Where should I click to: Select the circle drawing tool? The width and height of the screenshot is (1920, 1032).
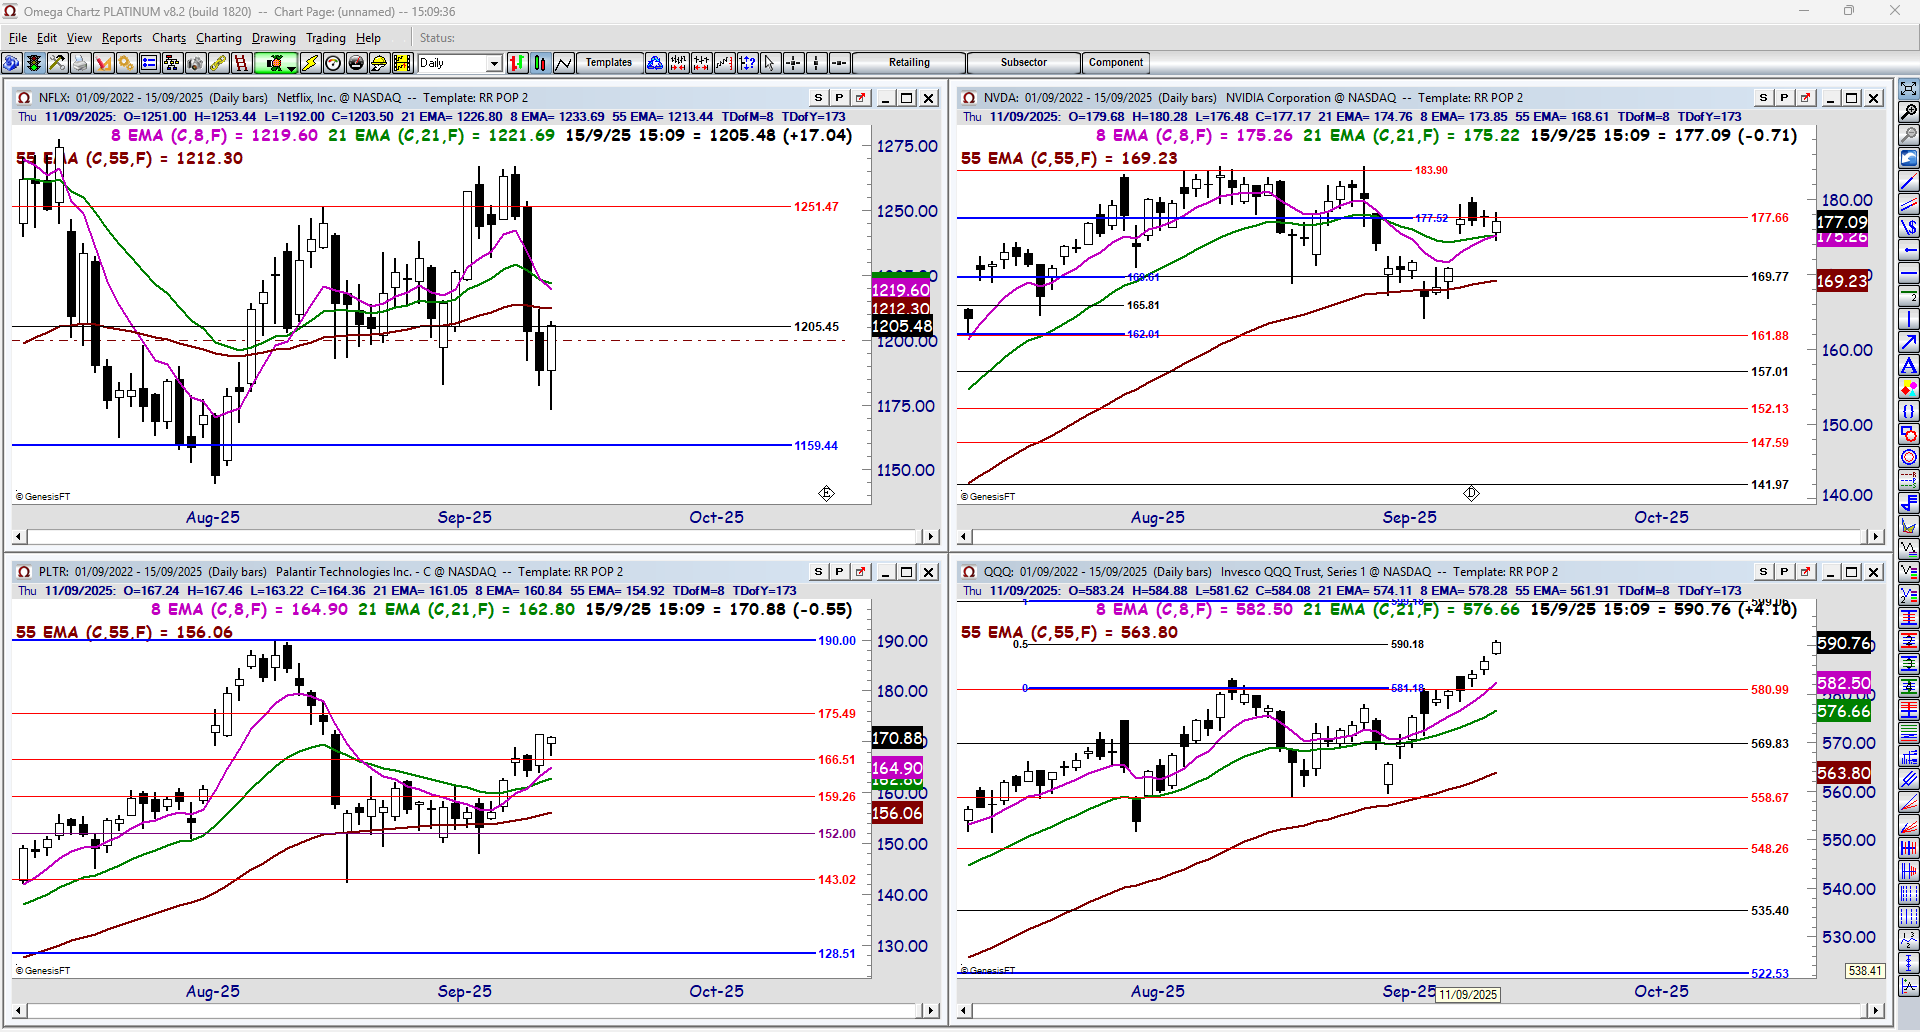click(1909, 457)
